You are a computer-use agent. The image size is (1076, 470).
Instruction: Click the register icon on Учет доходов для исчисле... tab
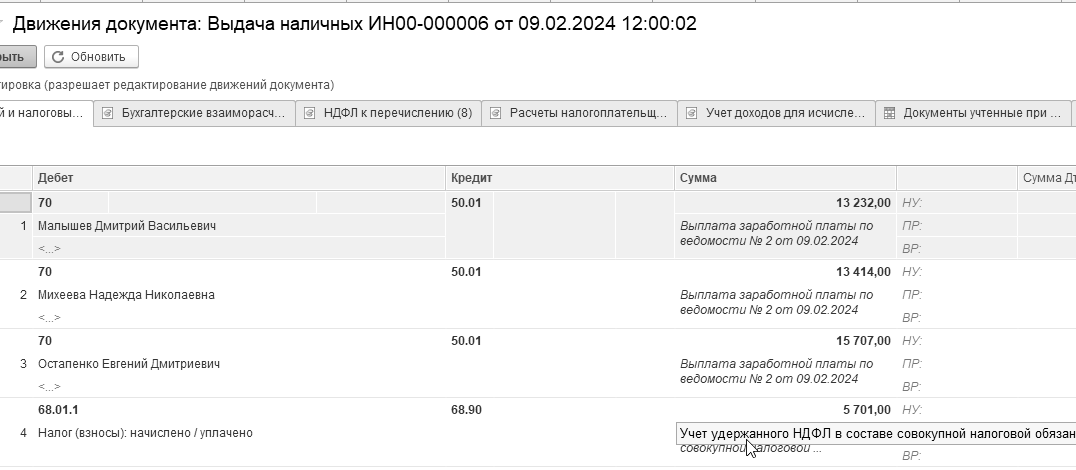coord(692,113)
